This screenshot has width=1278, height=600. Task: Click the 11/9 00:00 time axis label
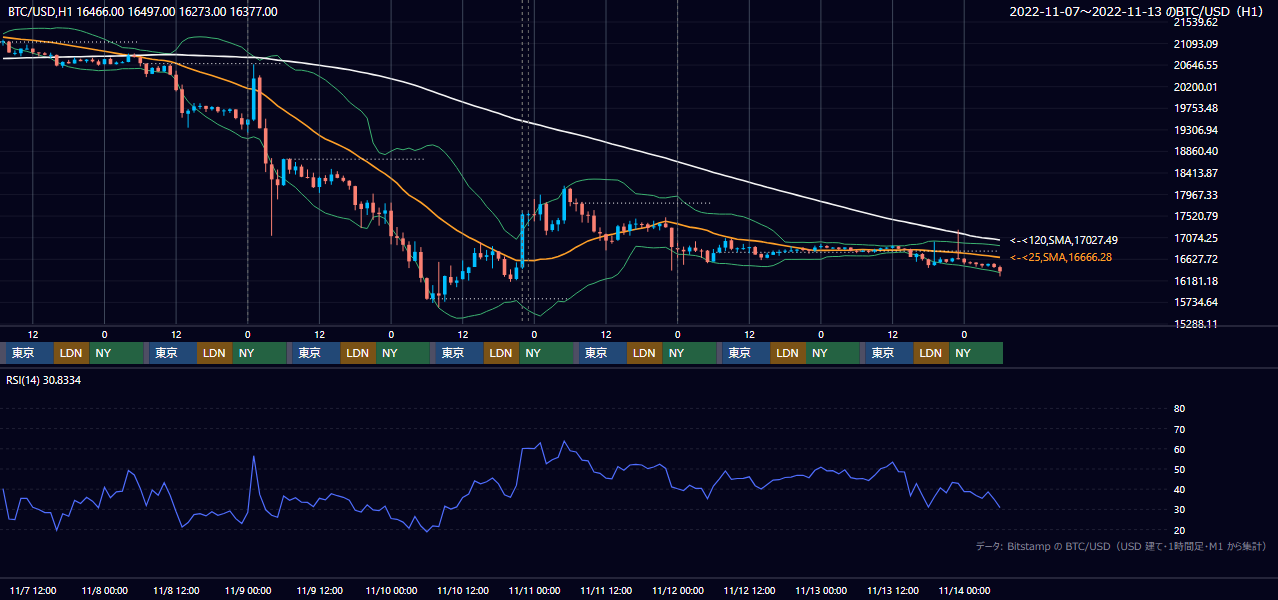(247, 590)
